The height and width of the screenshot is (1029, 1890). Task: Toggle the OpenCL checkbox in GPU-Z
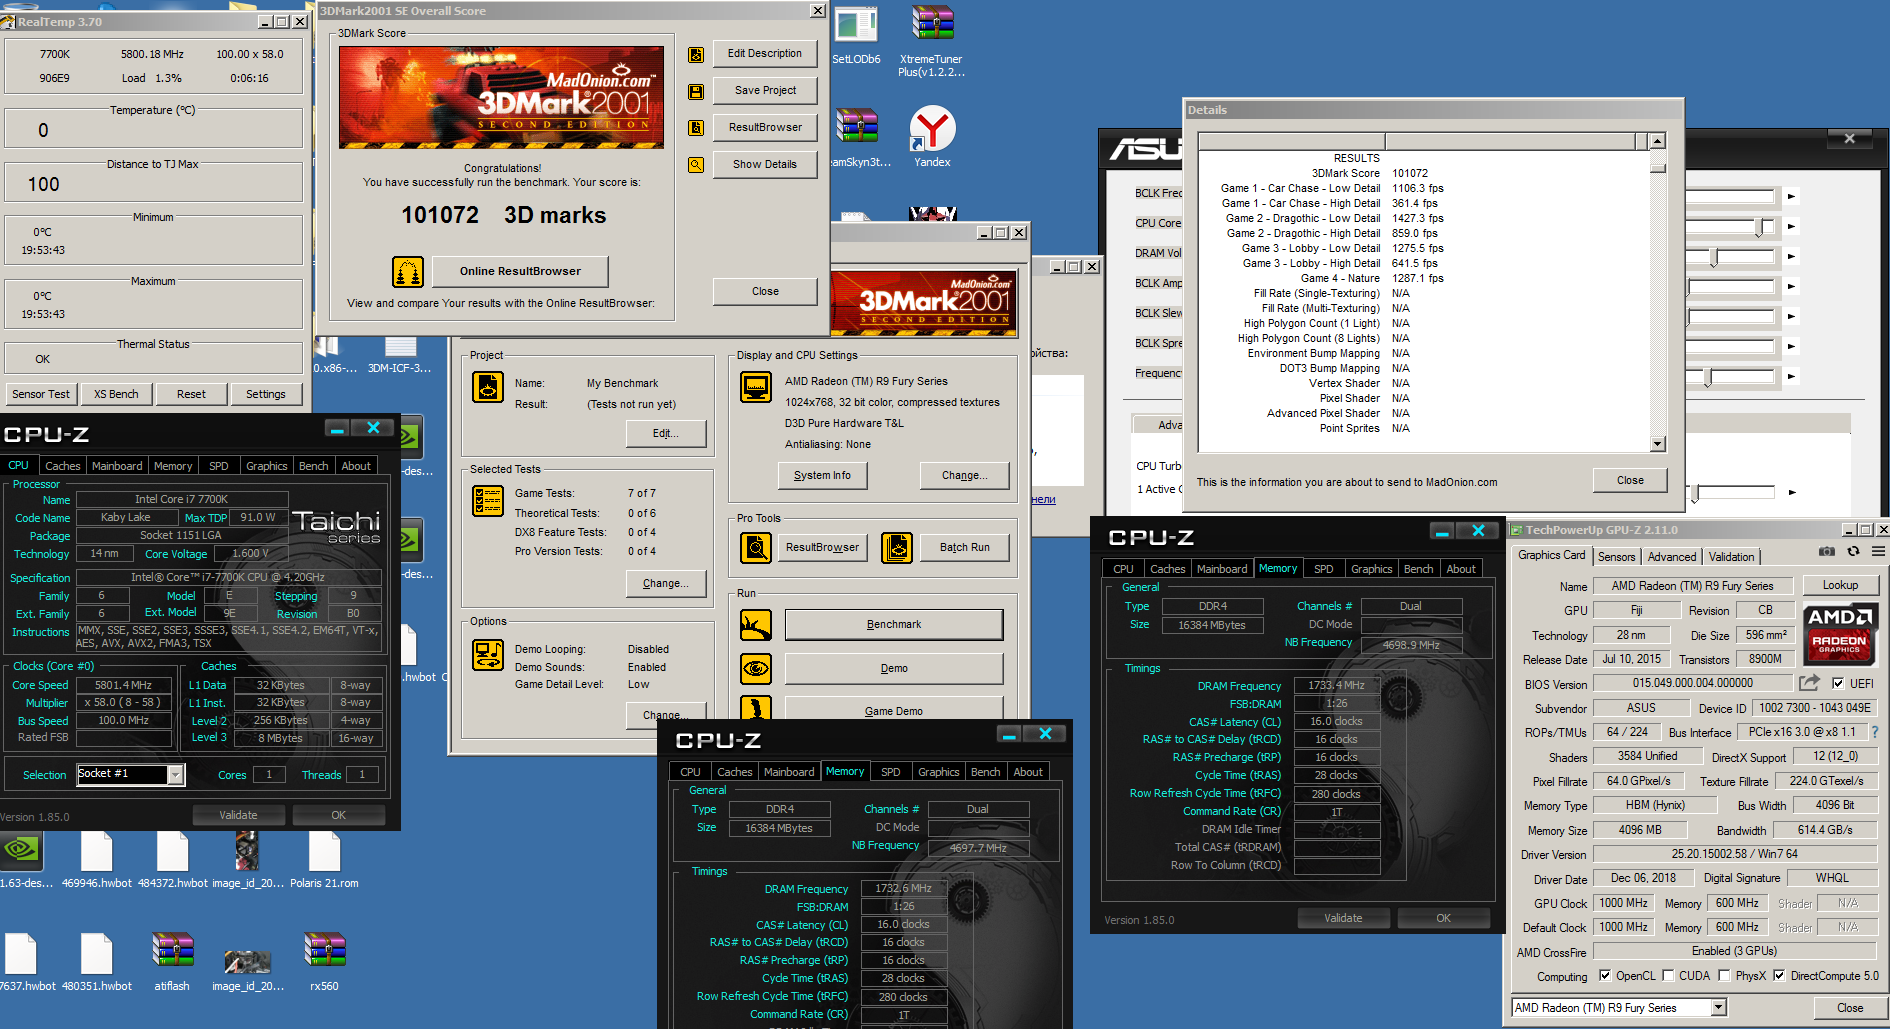click(x=1605, y=976)
